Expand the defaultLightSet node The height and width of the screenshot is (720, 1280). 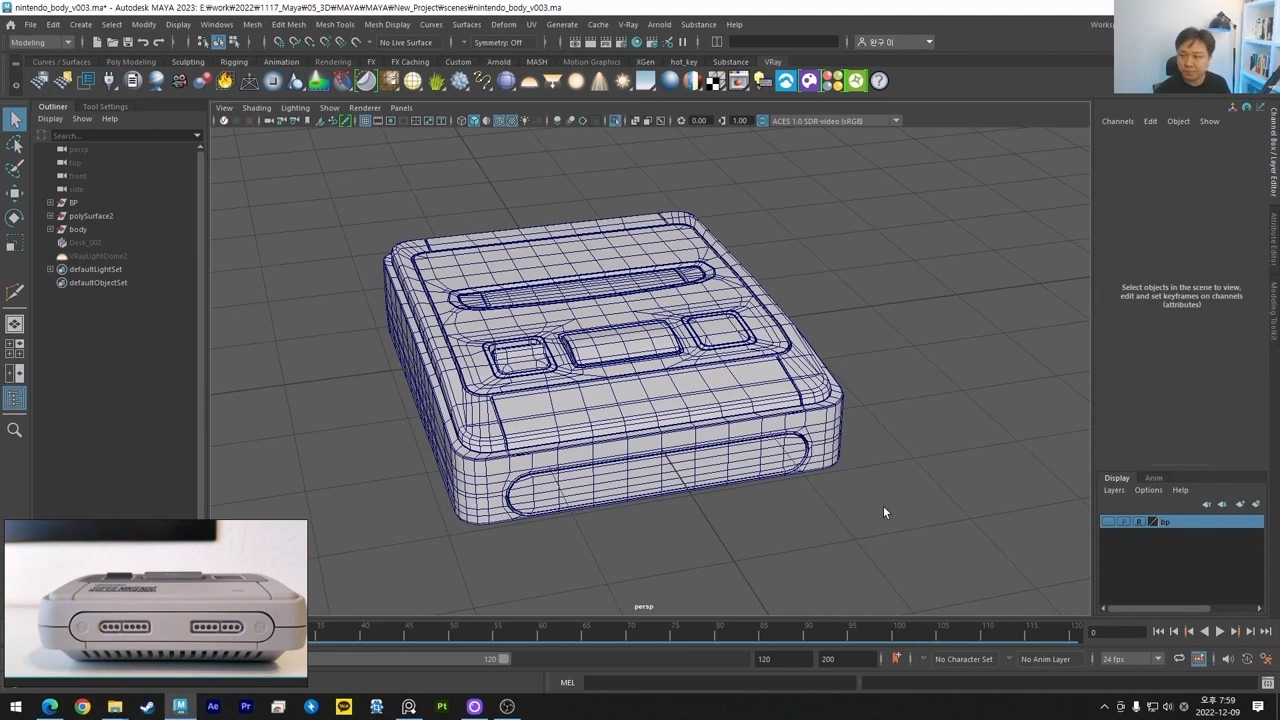tap(50, 269)
